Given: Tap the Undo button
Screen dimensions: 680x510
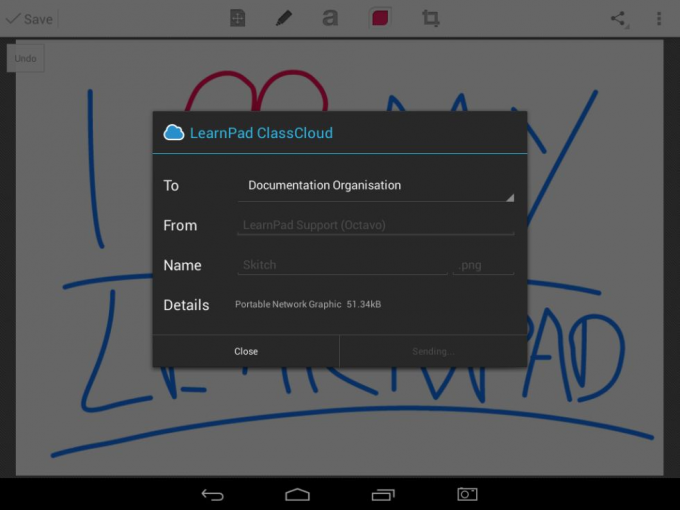Looking at the screenshot, I should [x=25, y=58].
